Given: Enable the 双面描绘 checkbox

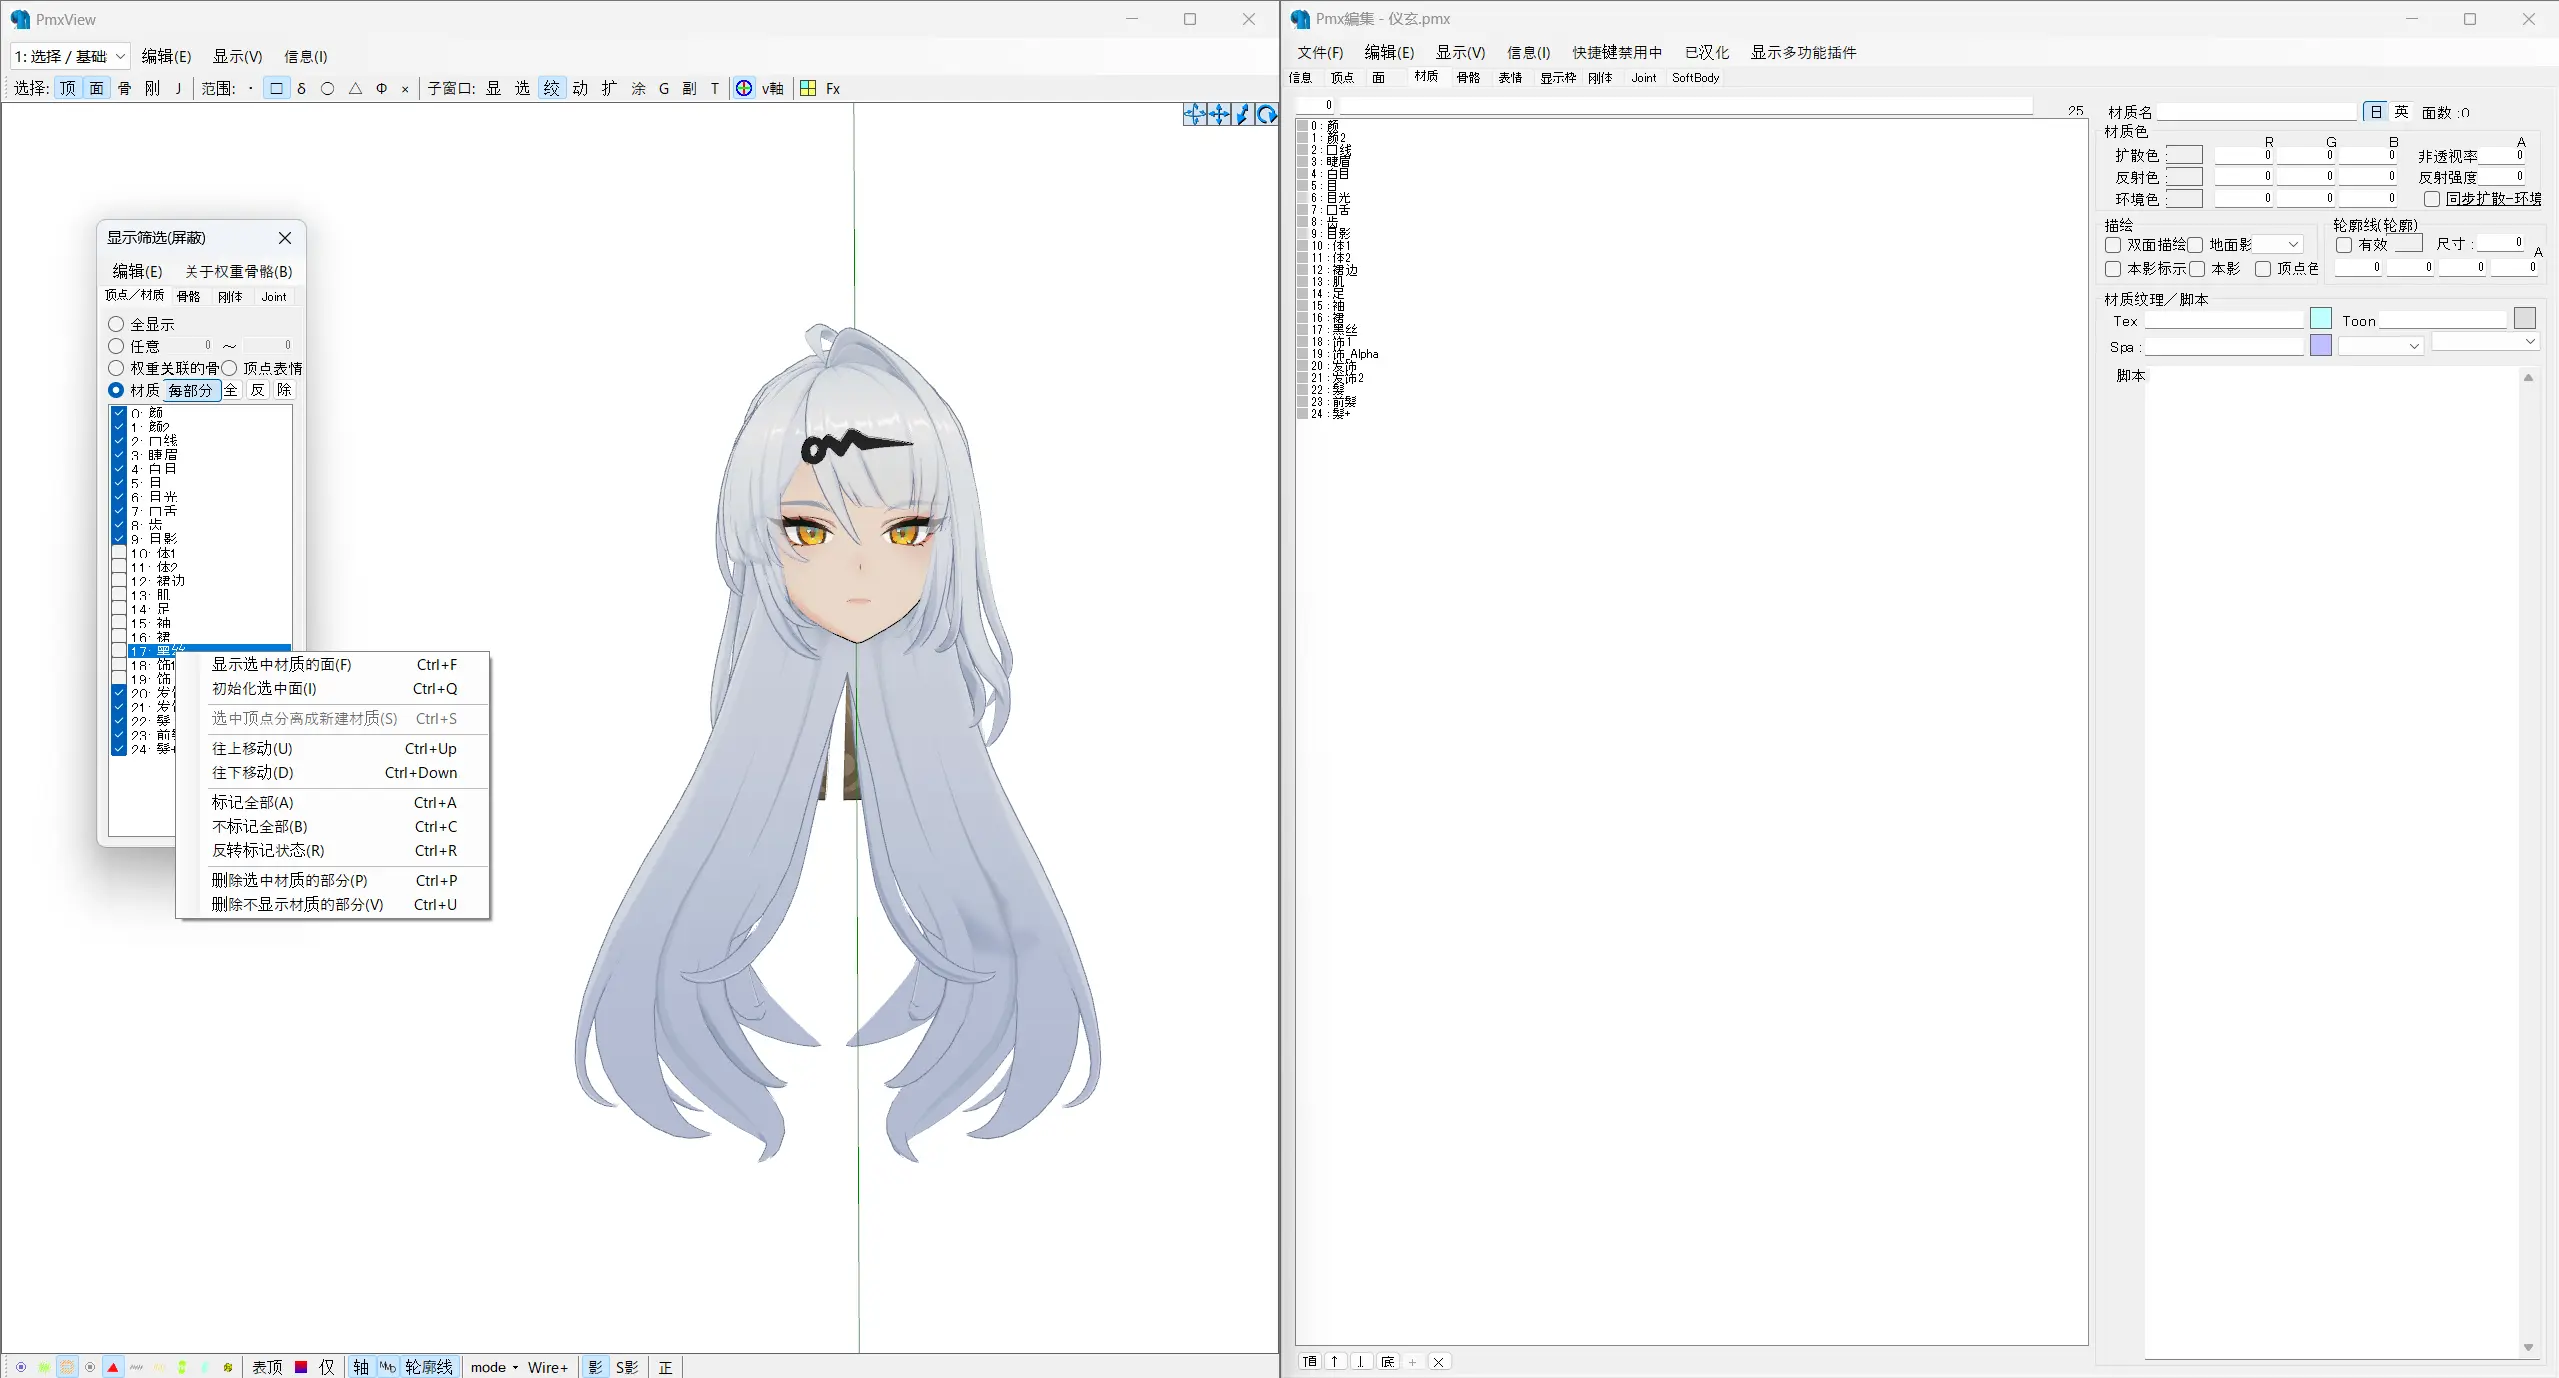Looking at the screenshot, I should coord(2113,245).
